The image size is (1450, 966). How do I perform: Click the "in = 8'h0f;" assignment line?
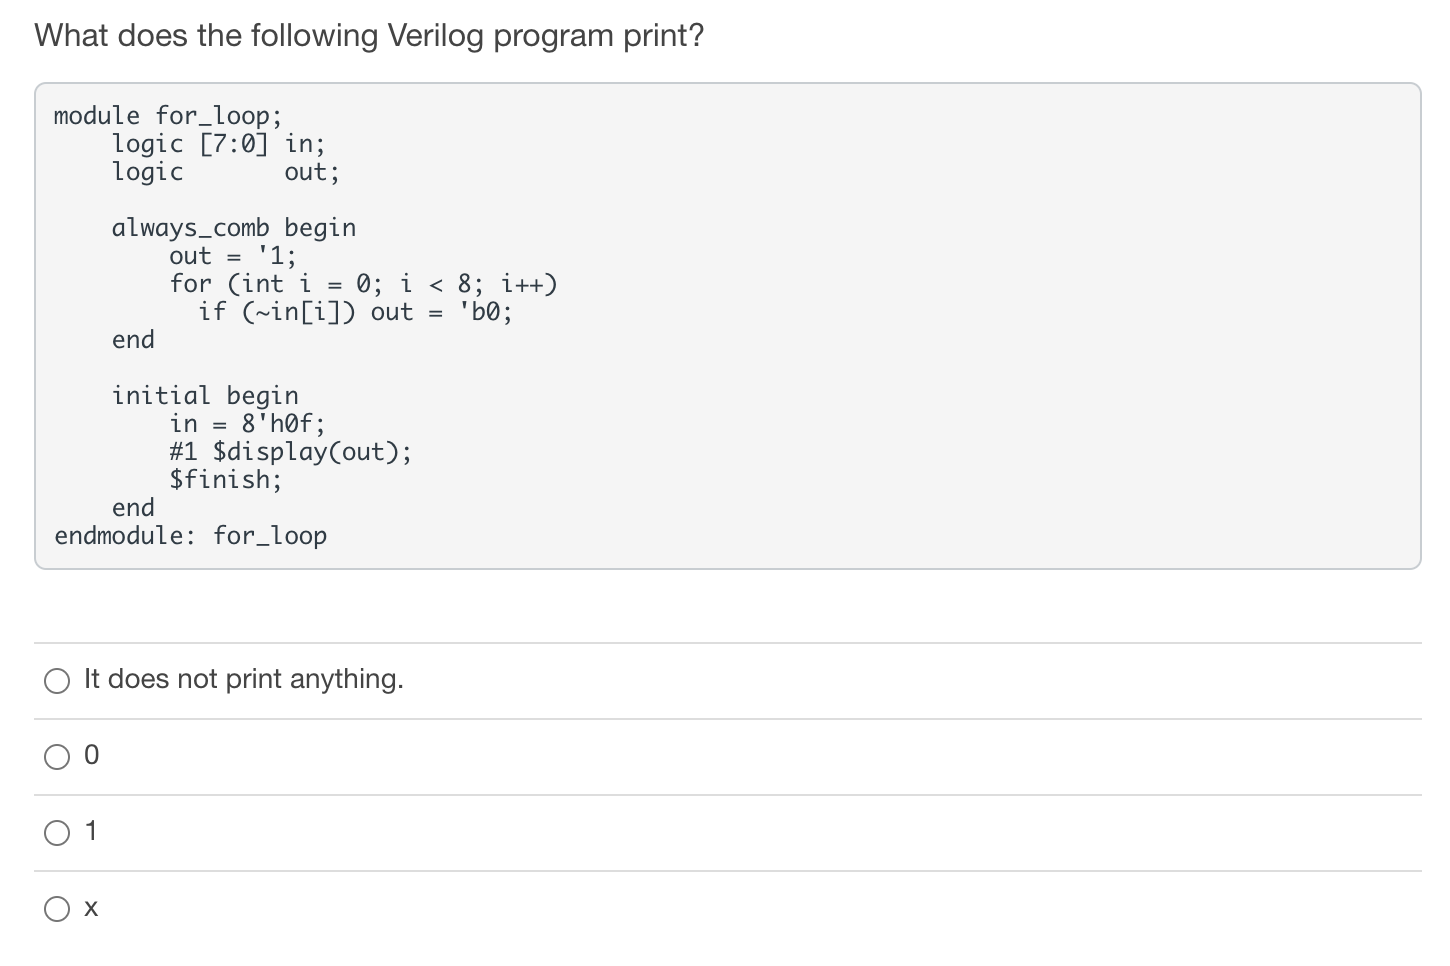[247, 424]
